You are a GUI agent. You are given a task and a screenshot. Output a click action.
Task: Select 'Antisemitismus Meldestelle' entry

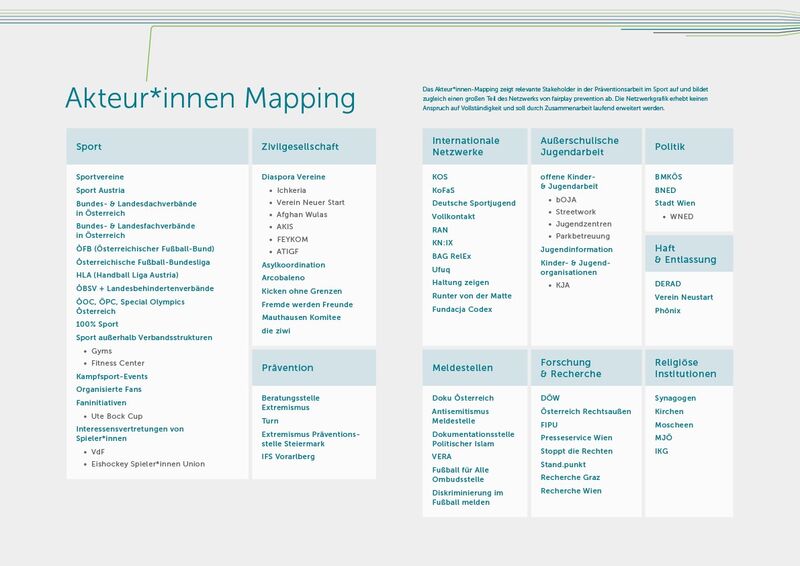pos(461,416)
